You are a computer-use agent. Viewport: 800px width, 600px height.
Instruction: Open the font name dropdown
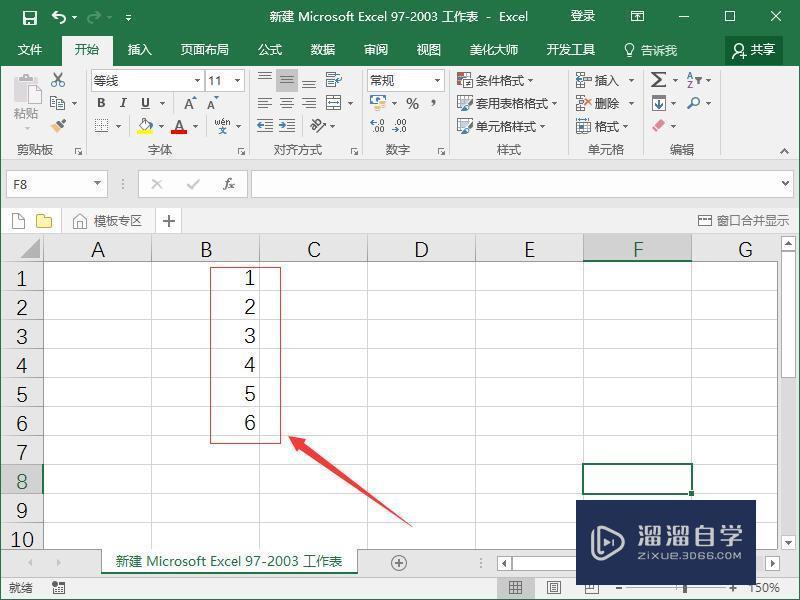[198, 80]
